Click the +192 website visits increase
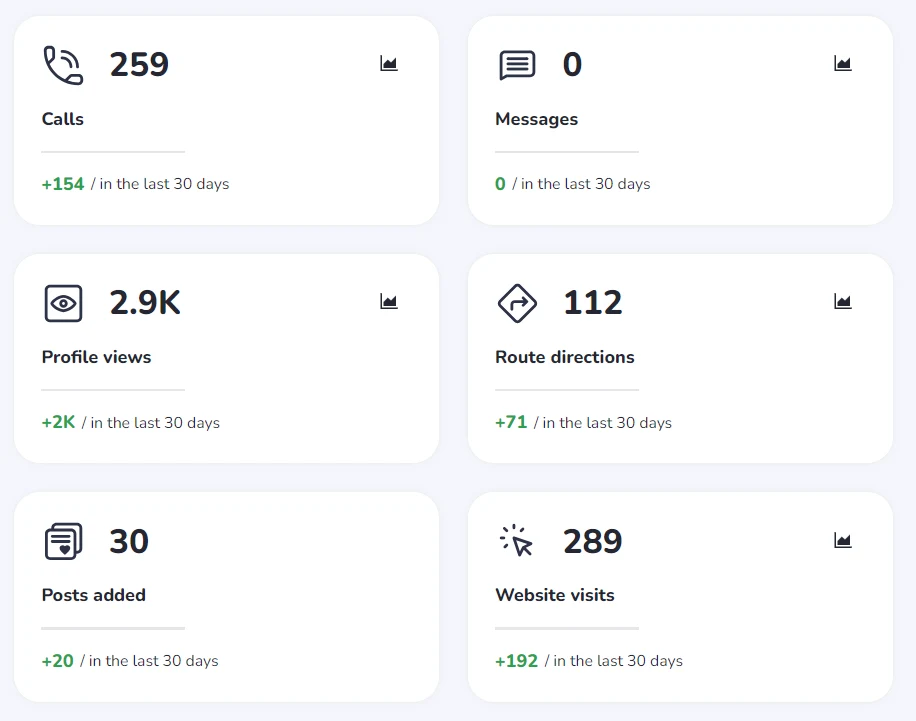Screen dimensions: 916x721 516,661
